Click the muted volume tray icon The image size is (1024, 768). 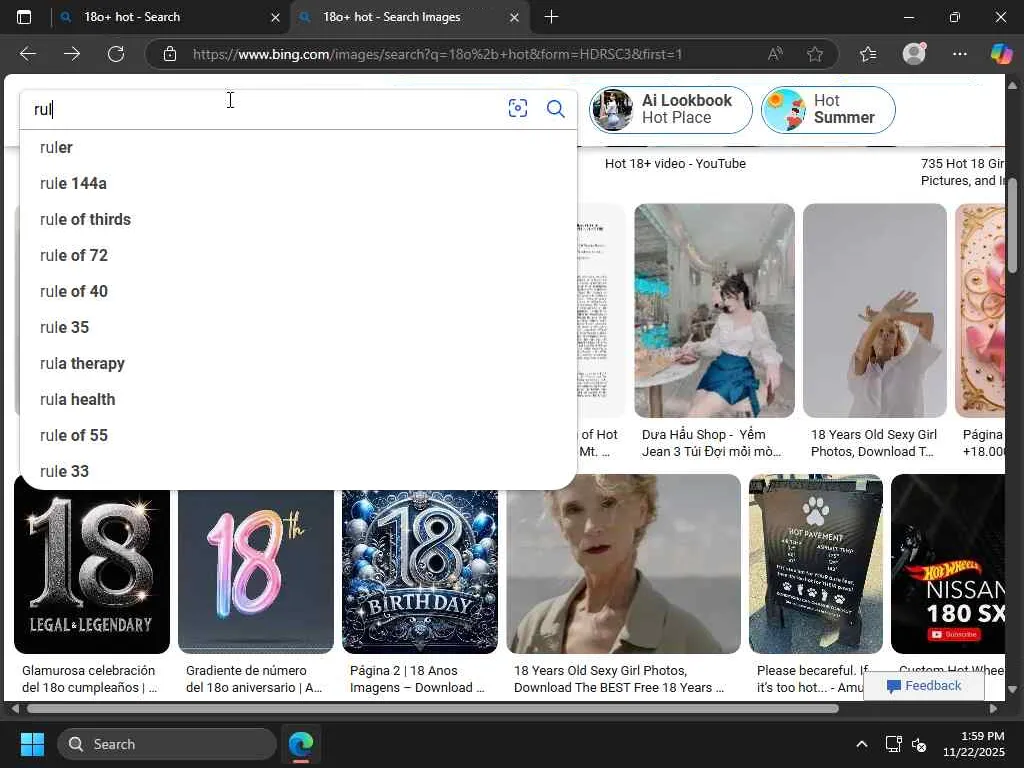coord(919,744)
